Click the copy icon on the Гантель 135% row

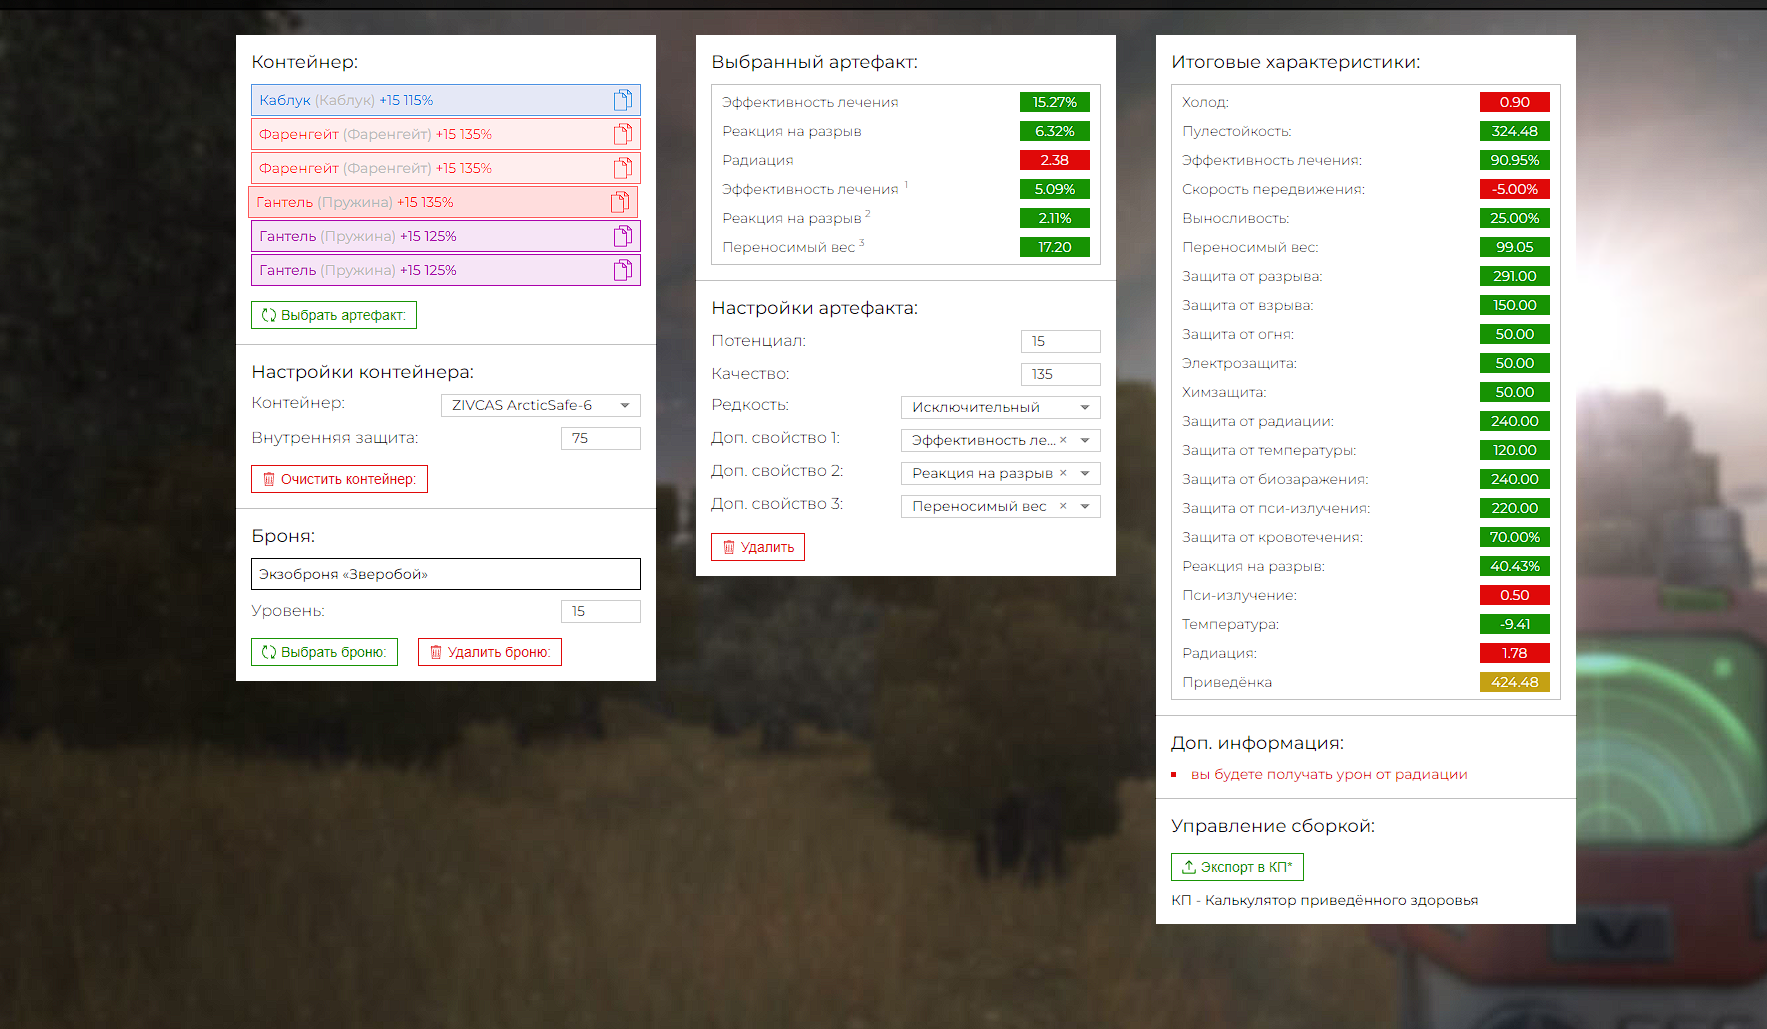619,202
